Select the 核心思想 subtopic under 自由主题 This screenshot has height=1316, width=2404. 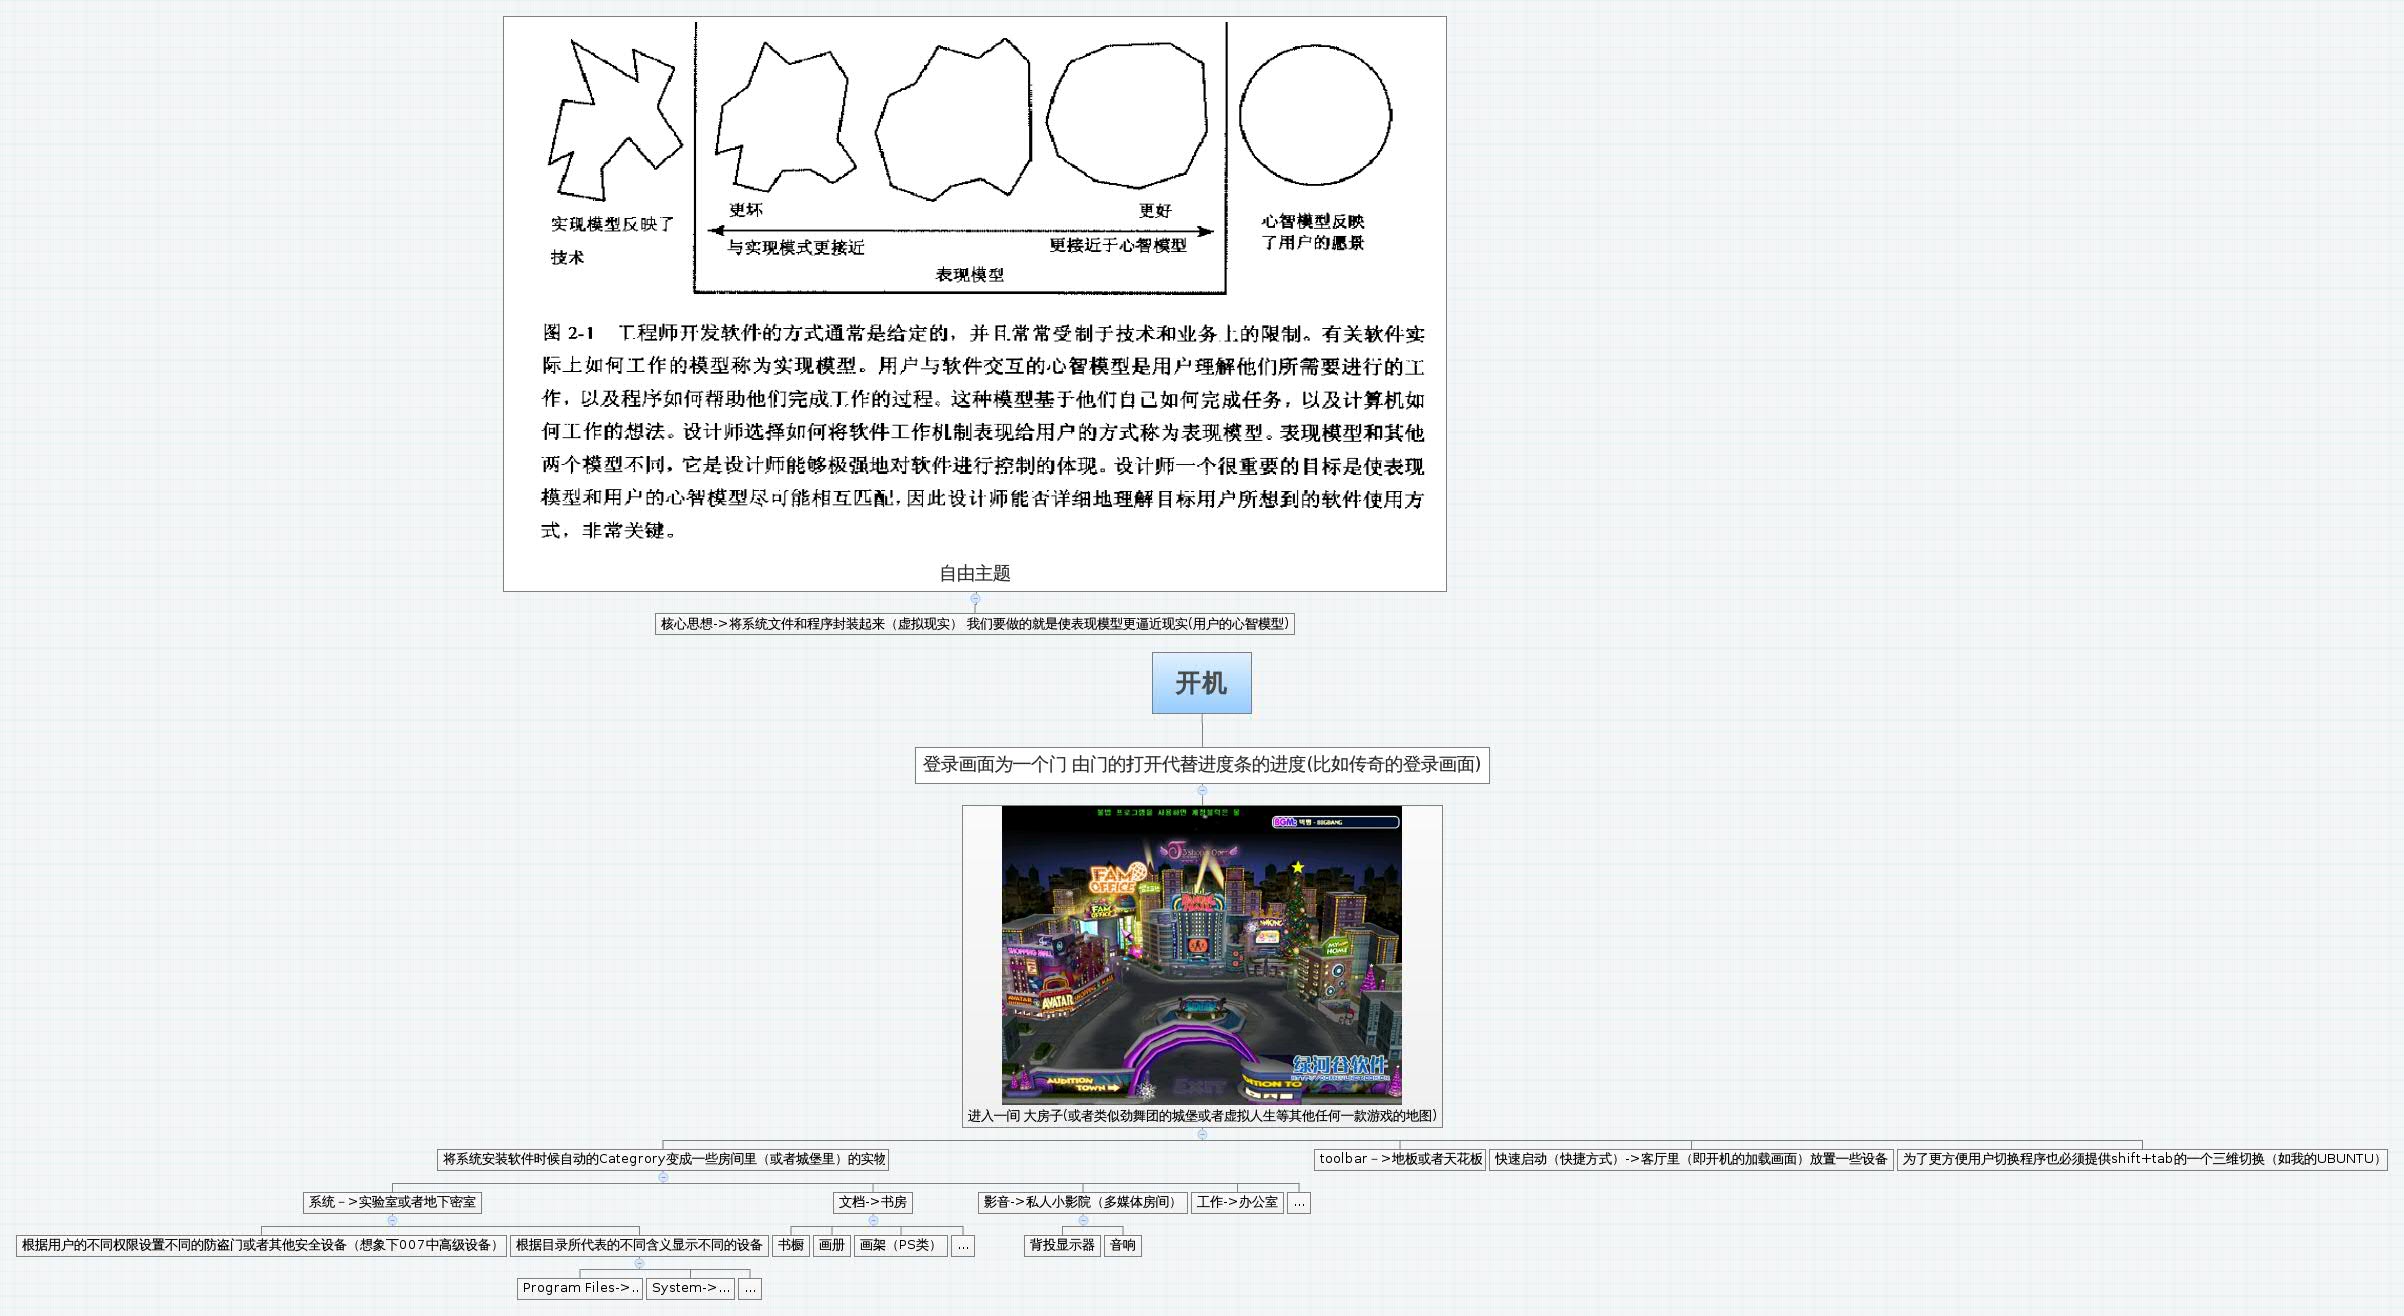click(x=975, y=624)
